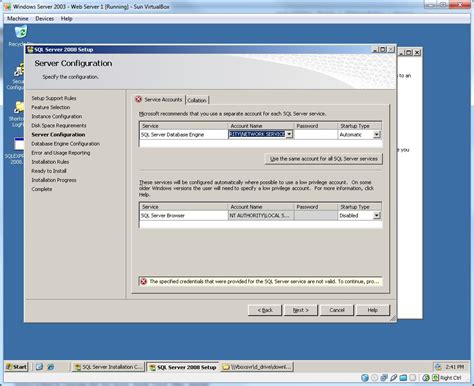Click the Complete step in the sidebar

click(42, 189)
